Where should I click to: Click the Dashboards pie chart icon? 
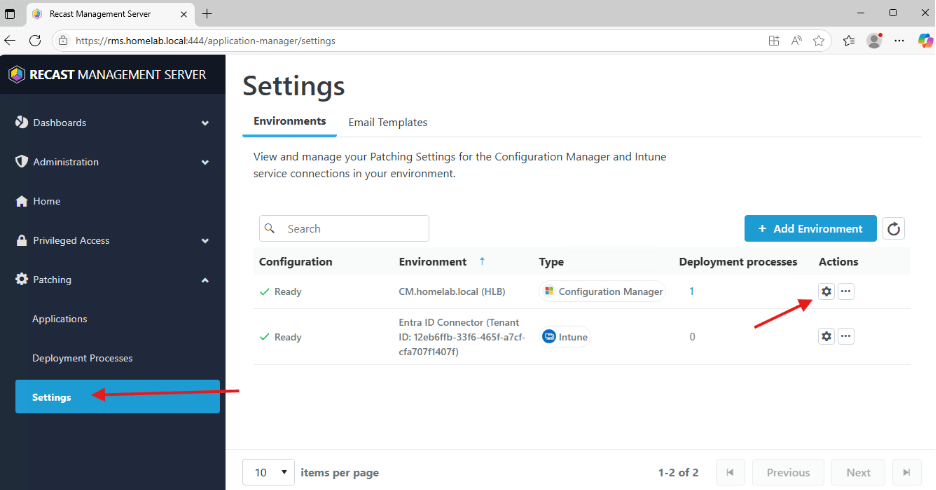pyautogui.click(x=21, y=122)
